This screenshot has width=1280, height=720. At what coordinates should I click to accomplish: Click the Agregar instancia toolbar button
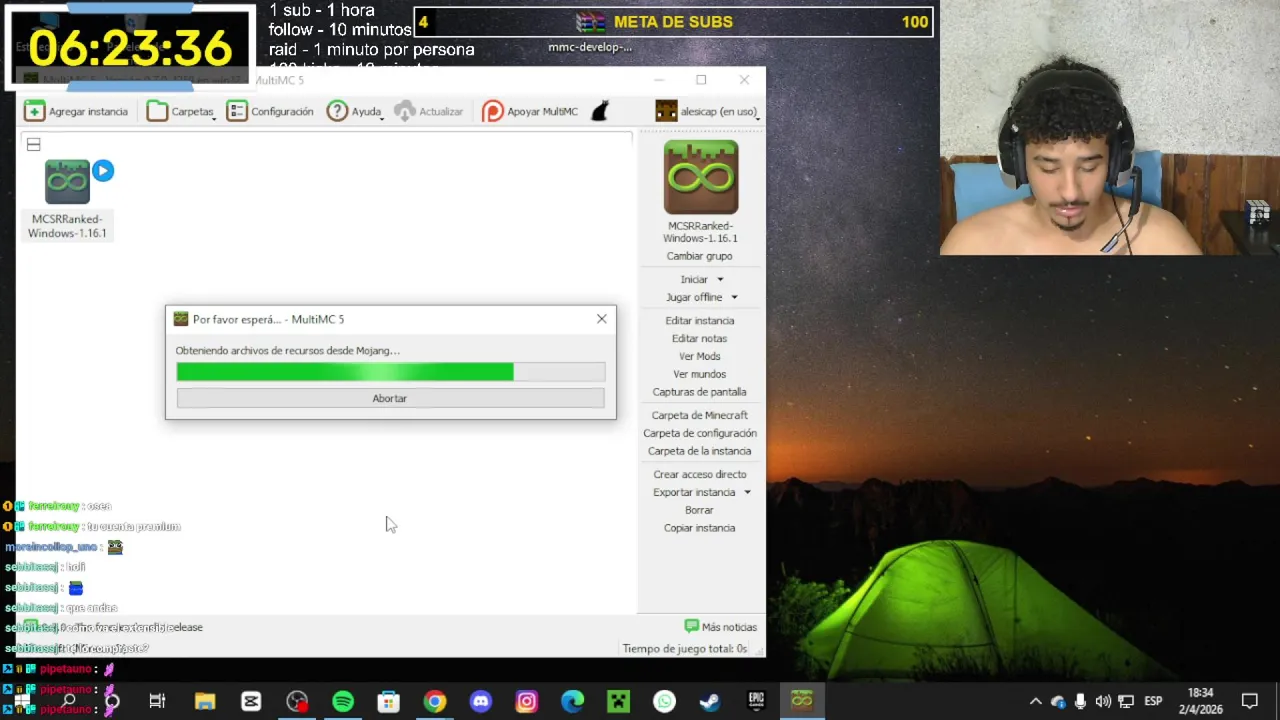(x=76, y=111)
